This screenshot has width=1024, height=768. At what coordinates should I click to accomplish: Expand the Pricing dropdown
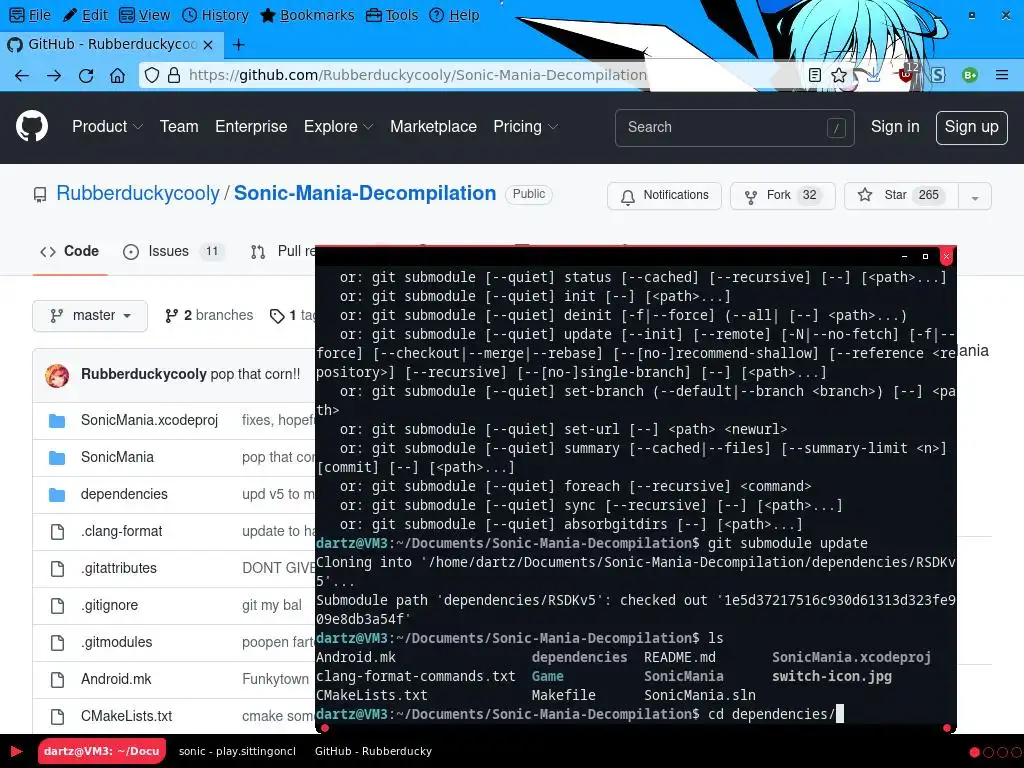[x=525, y=127]
